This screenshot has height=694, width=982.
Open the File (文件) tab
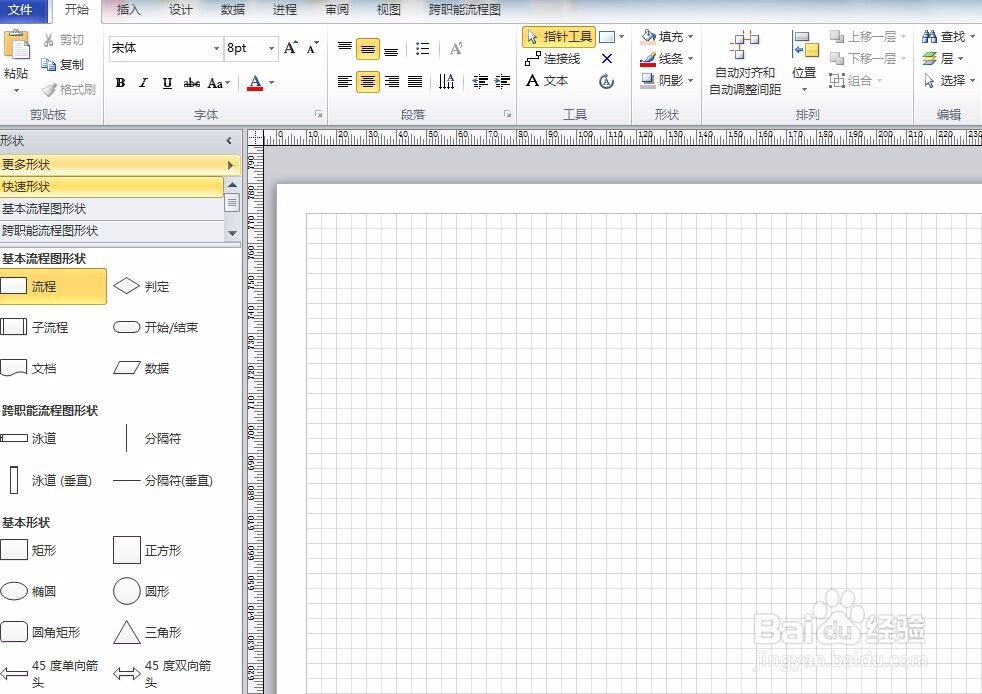pyautogui.click(x=23, y=10)
